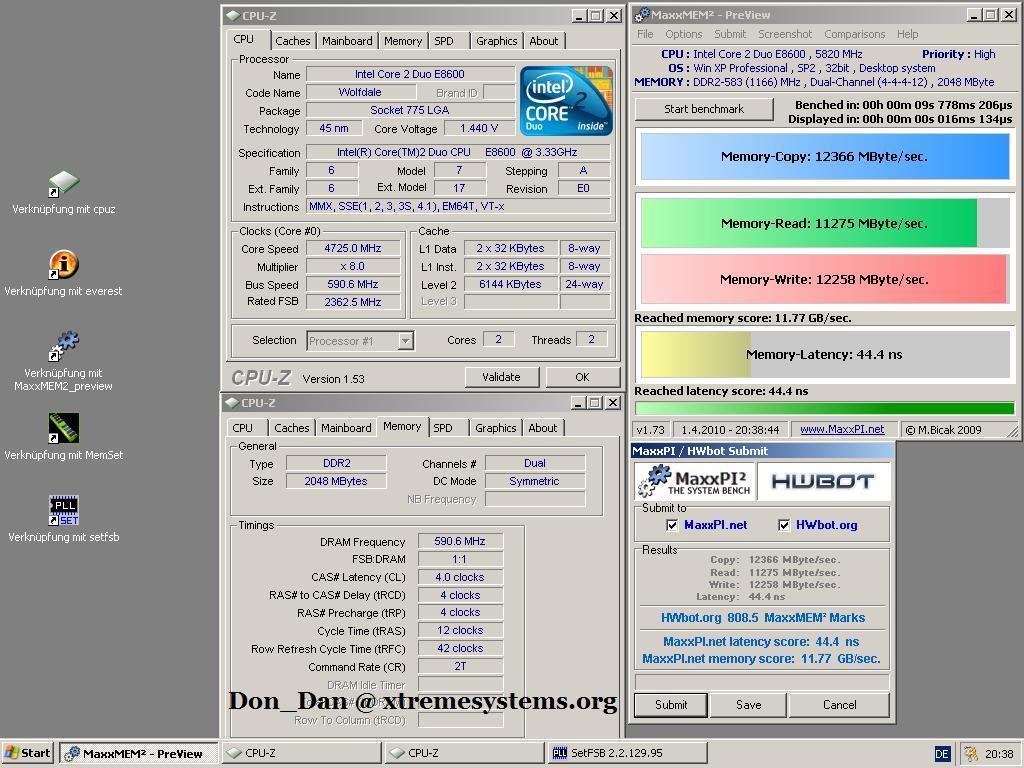Switch to Memory tab in top CPU-Z

pyautogui.click(x=402, y=40)
